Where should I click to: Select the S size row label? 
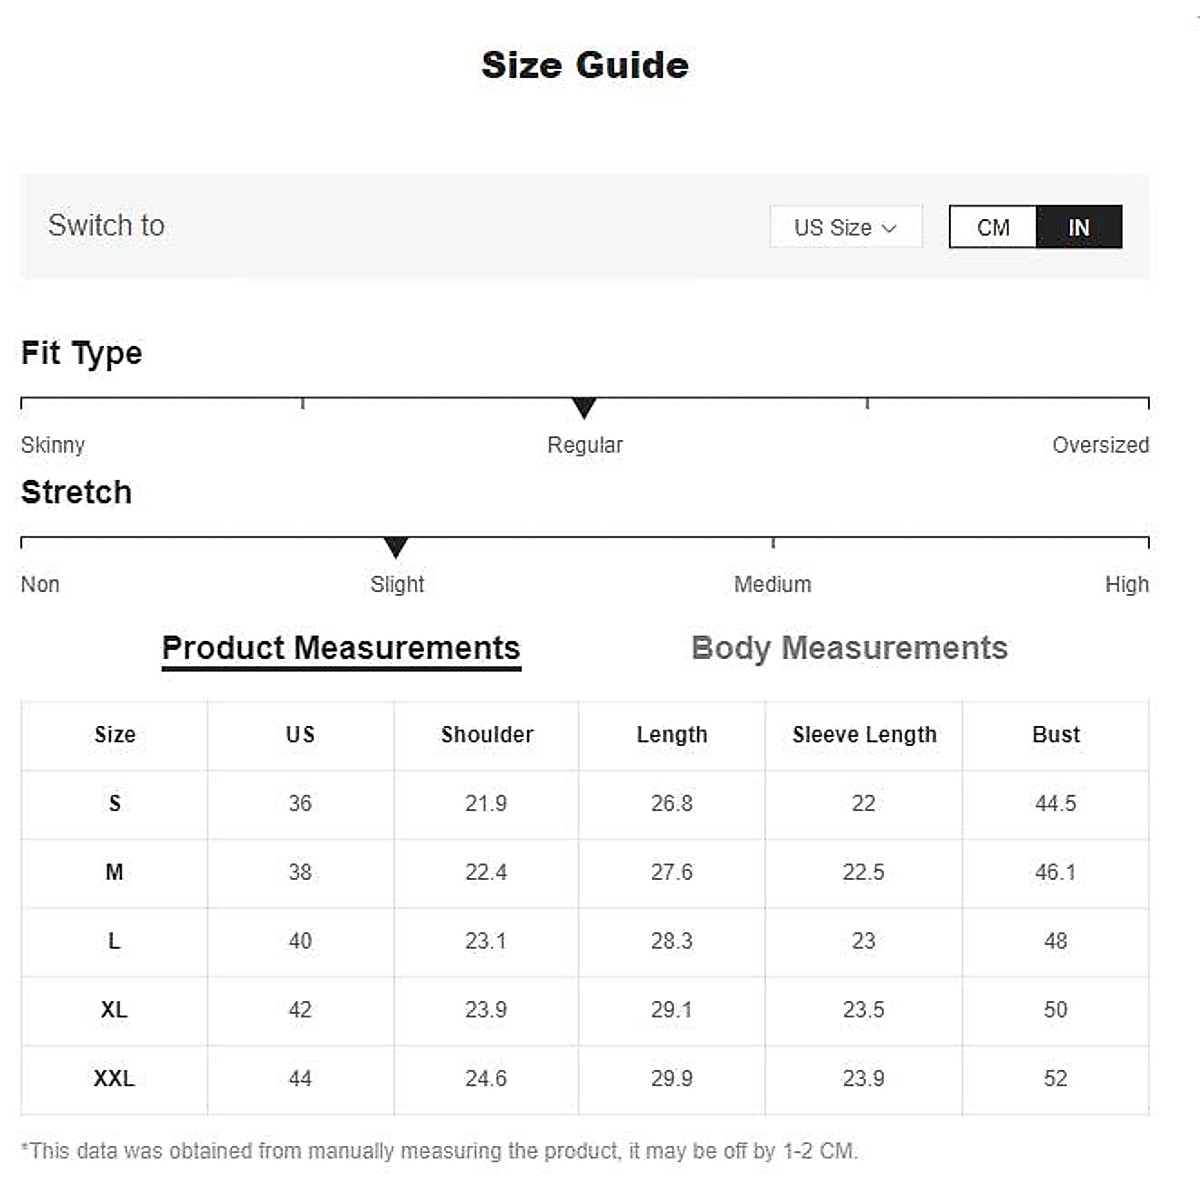pyautogui.click(x=115, y=803)
